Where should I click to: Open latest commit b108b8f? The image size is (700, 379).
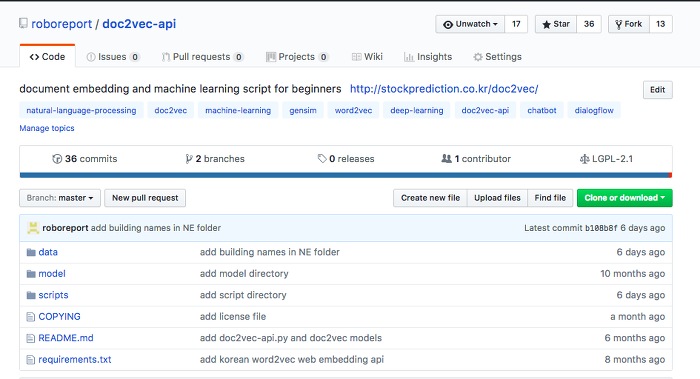pyautogui.click(x=601, y=228)
